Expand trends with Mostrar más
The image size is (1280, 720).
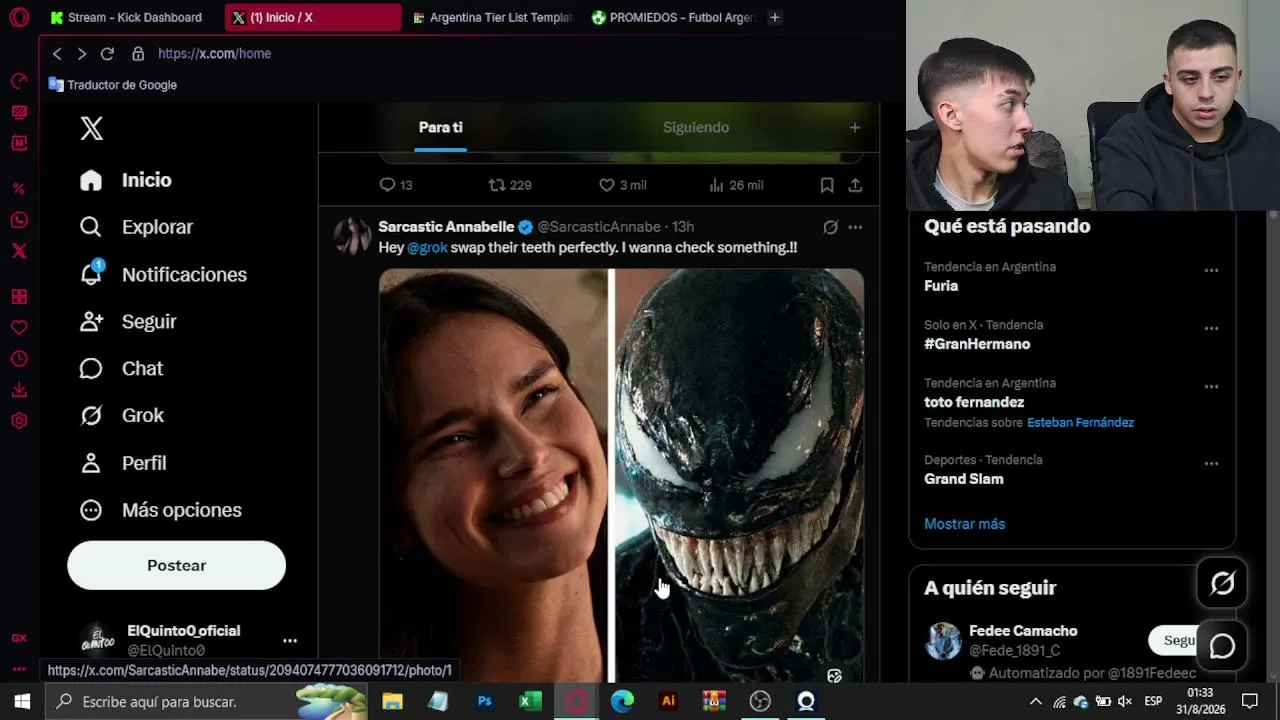pos(964,524)
